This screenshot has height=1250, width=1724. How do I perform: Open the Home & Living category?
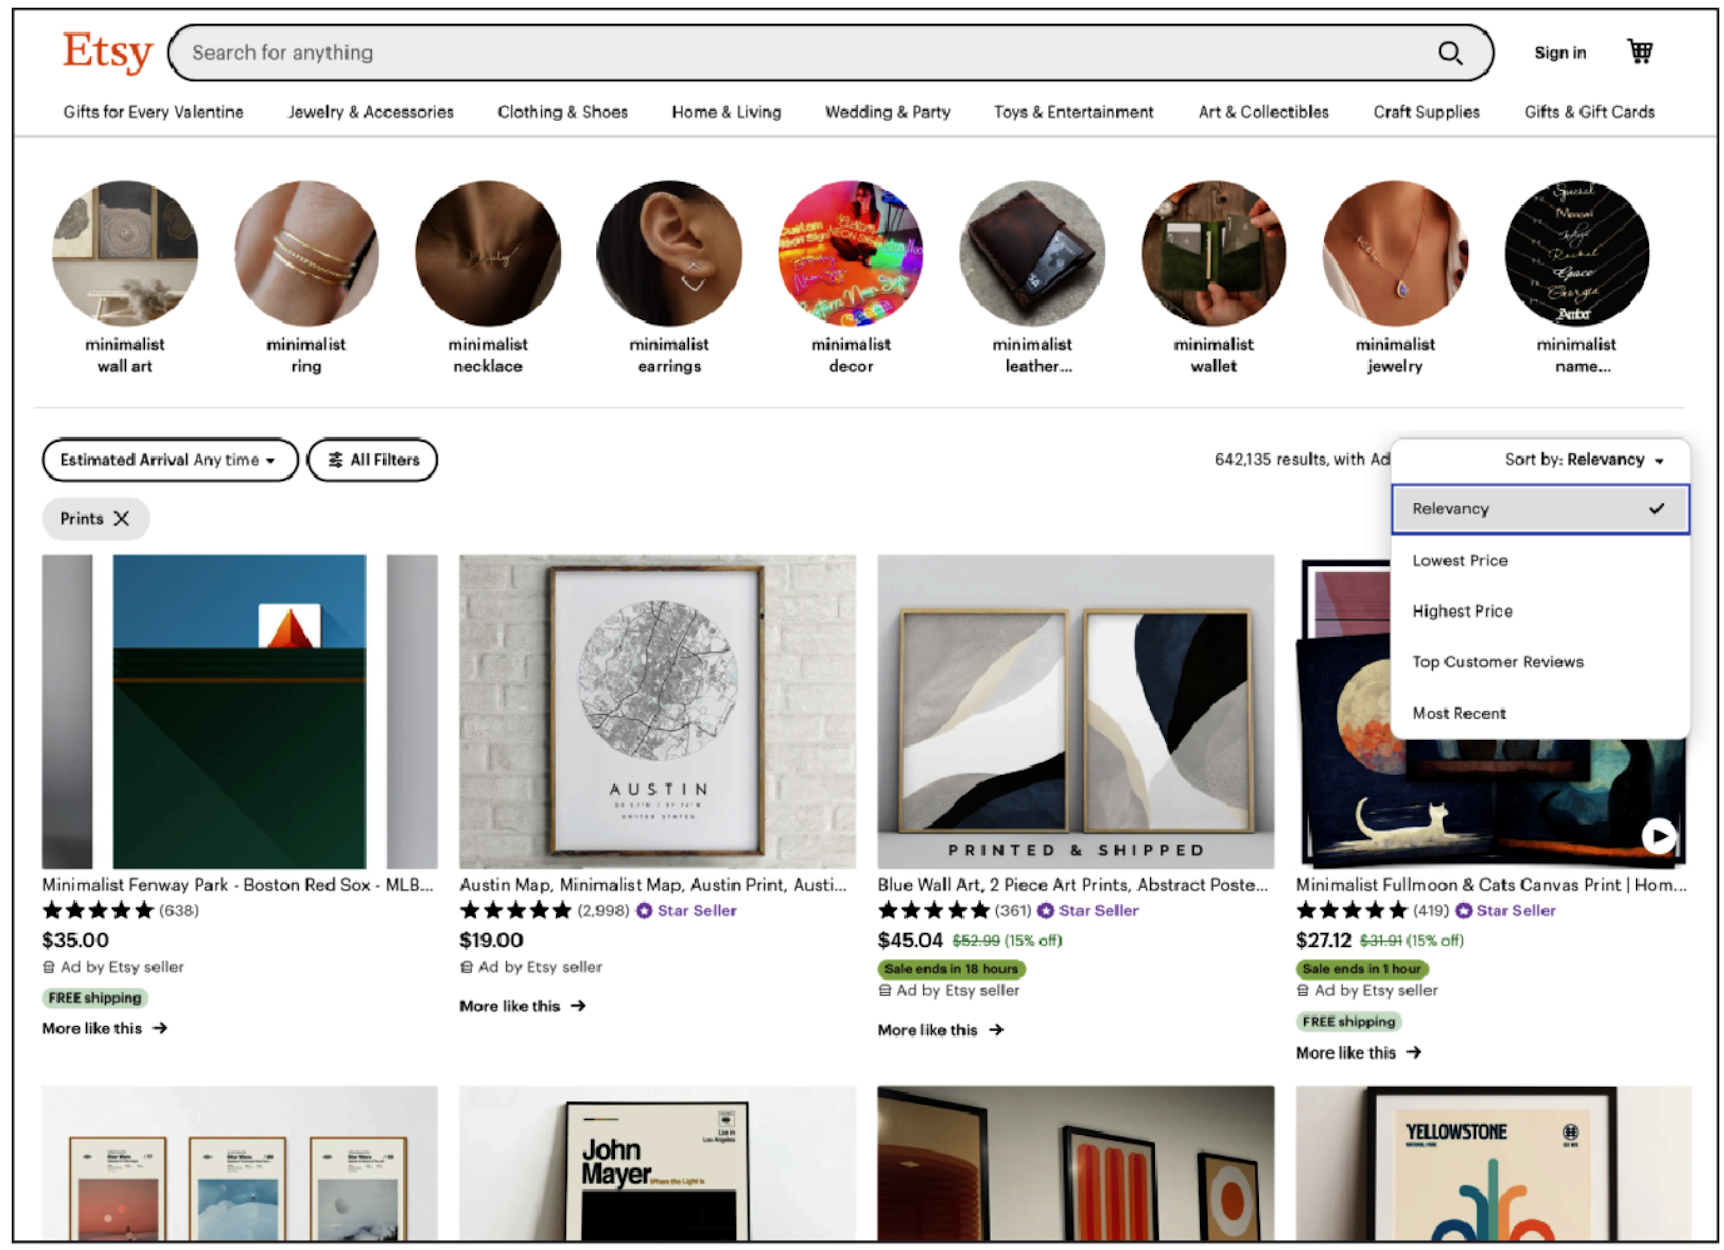pos(726,112)
